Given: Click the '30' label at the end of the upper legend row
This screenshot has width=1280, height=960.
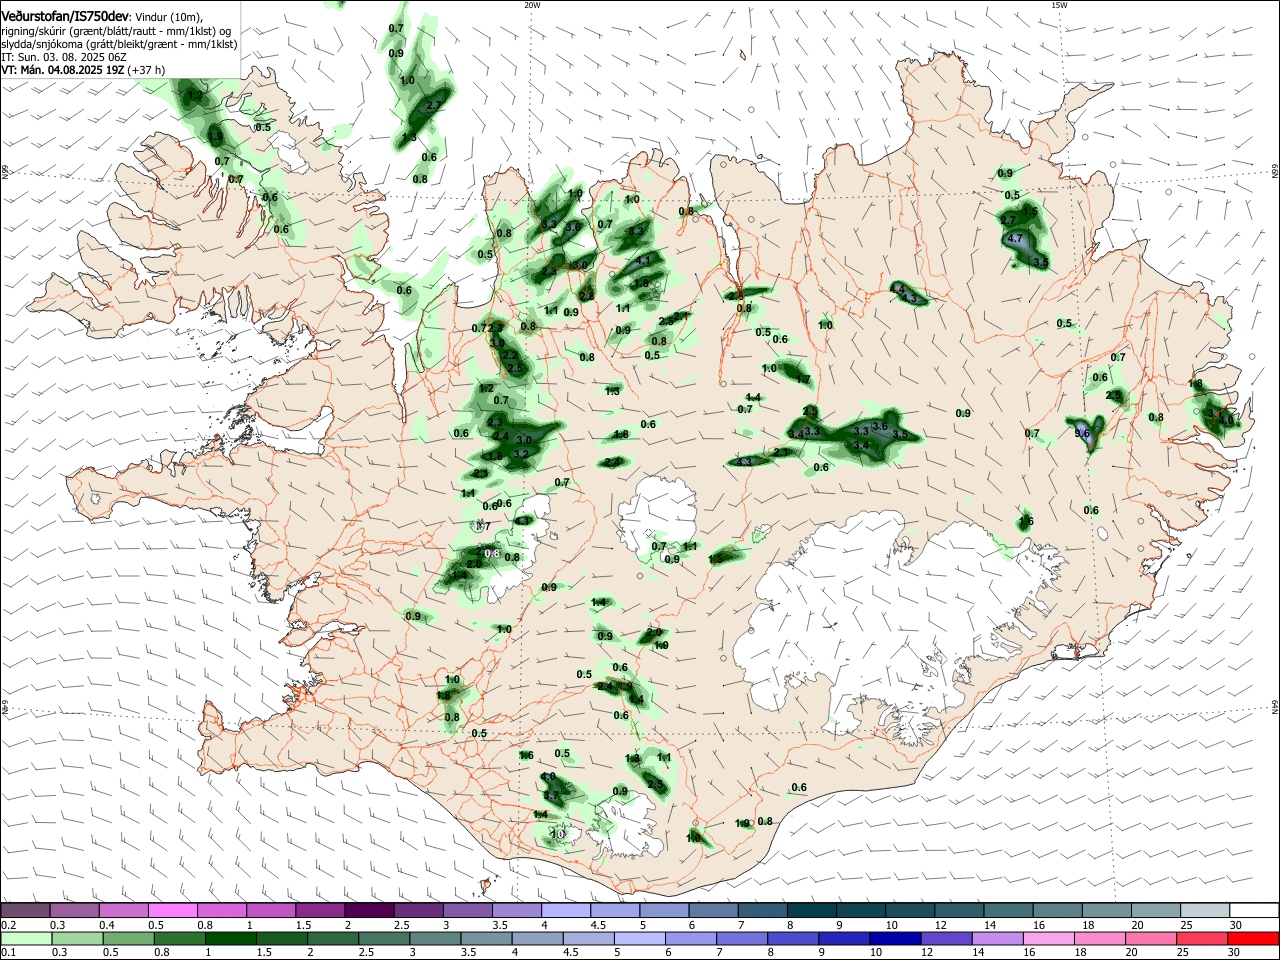Looking at the screenshot, I should 1235,925.
